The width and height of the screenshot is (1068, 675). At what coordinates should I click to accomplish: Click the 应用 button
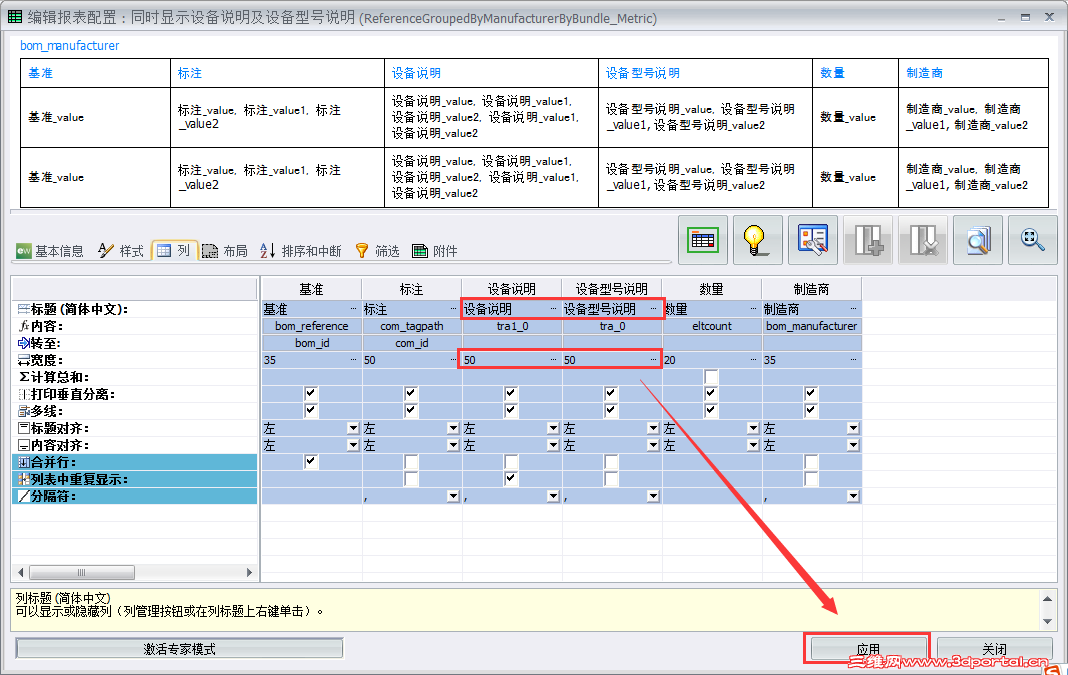(x=866, y=648)
